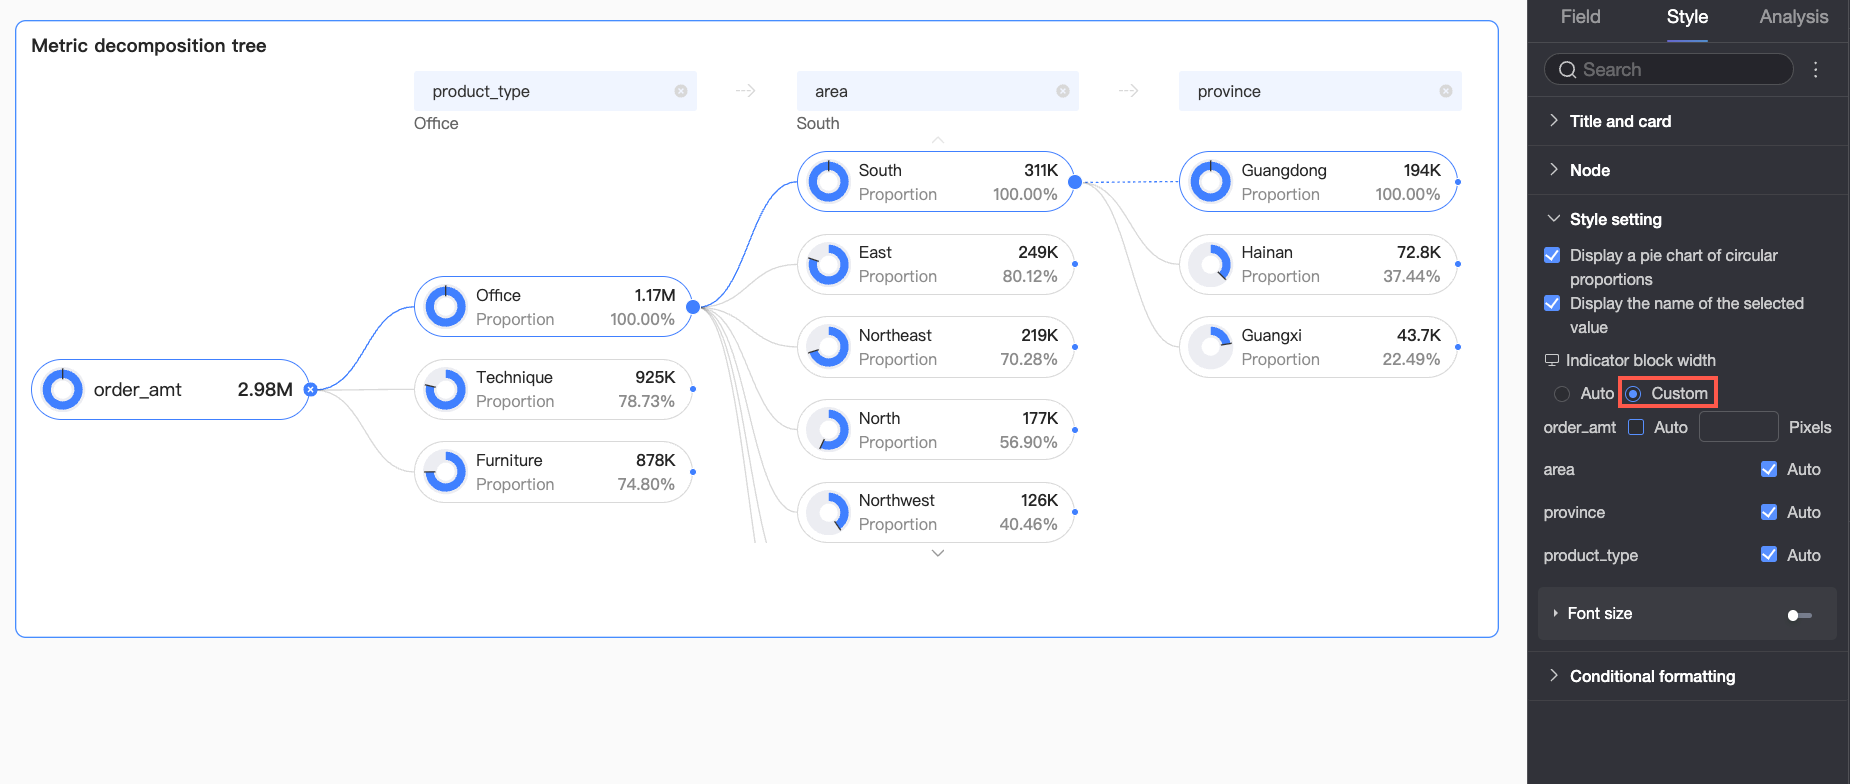This screenshot has height=784, width=1850.
Task: Click the South node pie chart icon
Action: 828,182
